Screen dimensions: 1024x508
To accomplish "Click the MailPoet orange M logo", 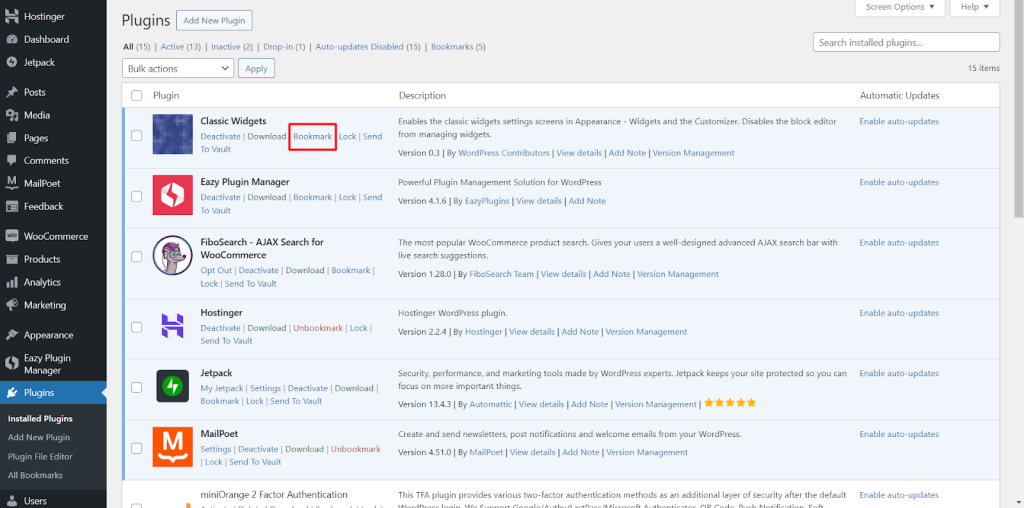I will click(172, 447).
